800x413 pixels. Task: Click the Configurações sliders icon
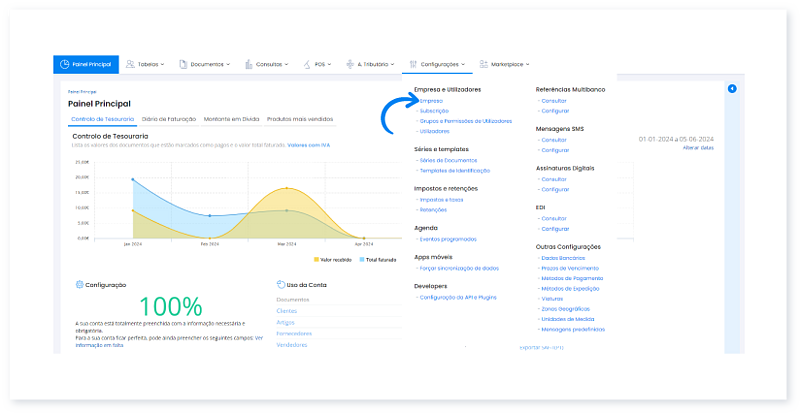click(x=413, y=64)
